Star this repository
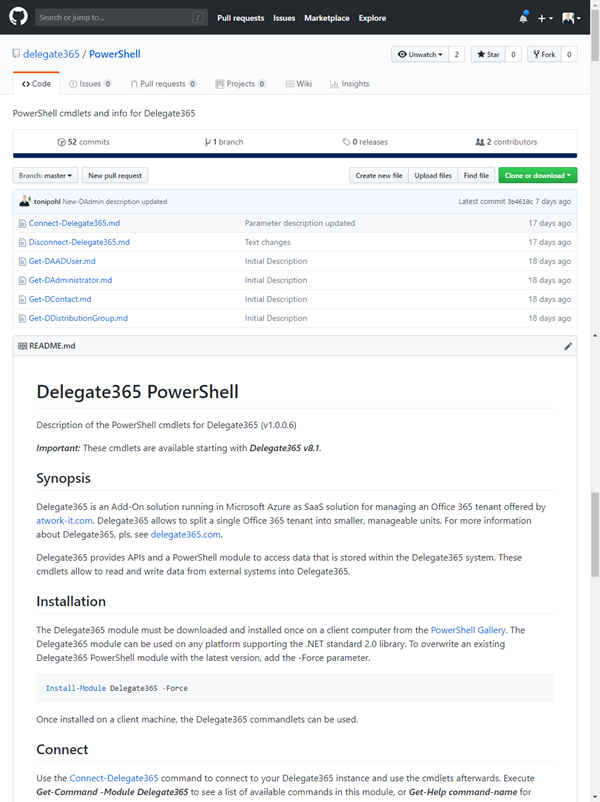The width and height of the screenshot is (600, 802). point(488,54)
